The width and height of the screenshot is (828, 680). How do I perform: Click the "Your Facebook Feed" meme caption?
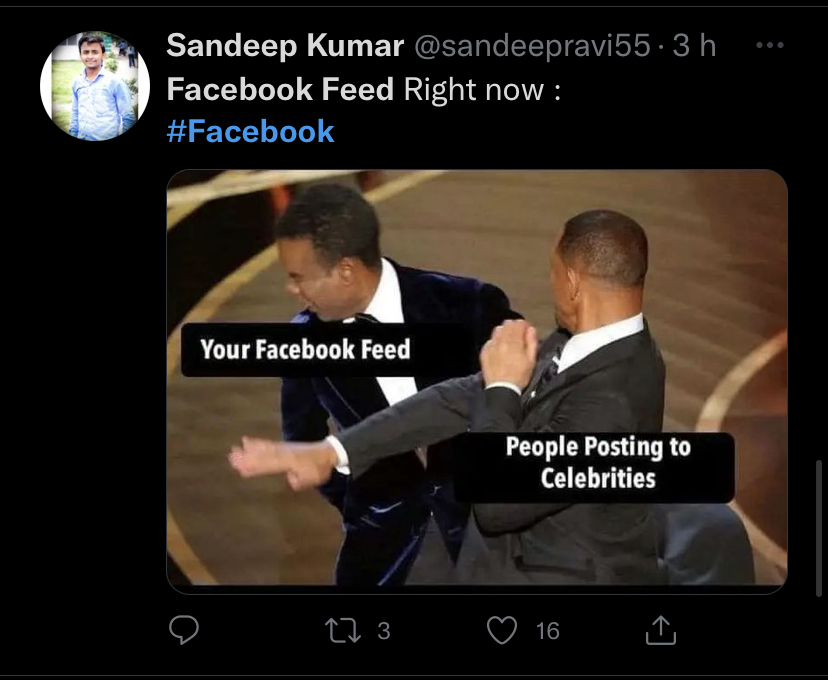coord(305,350)
